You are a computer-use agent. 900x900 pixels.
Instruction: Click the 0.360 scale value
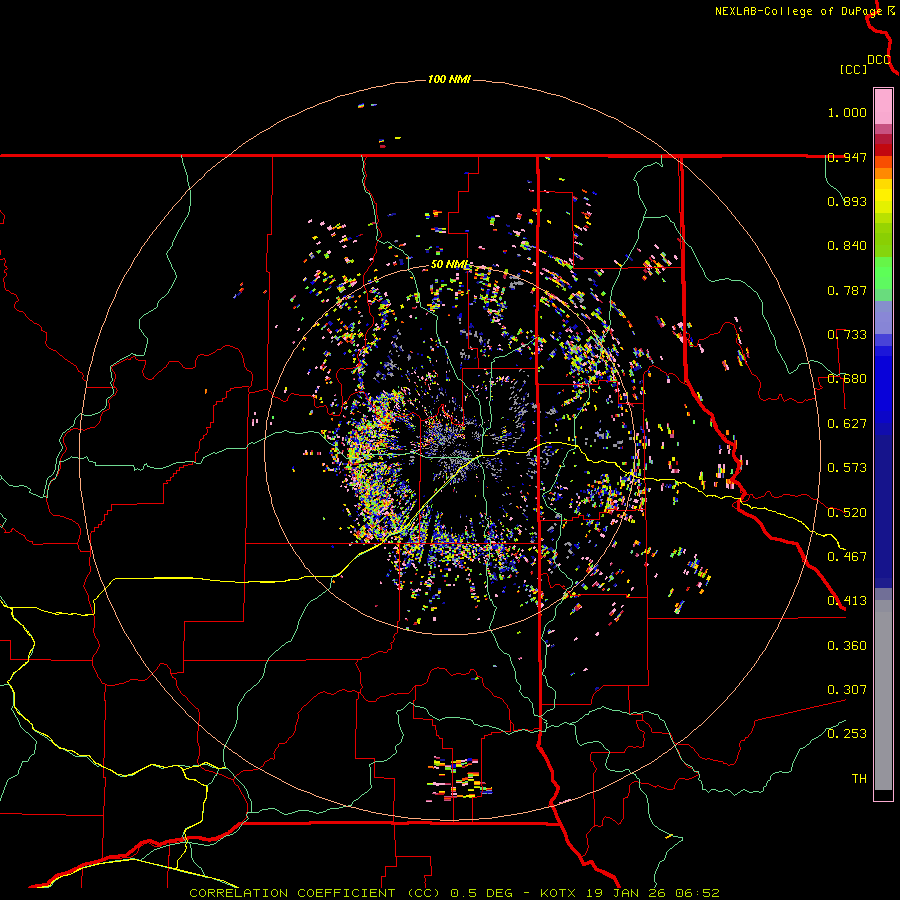pos(847,646)
